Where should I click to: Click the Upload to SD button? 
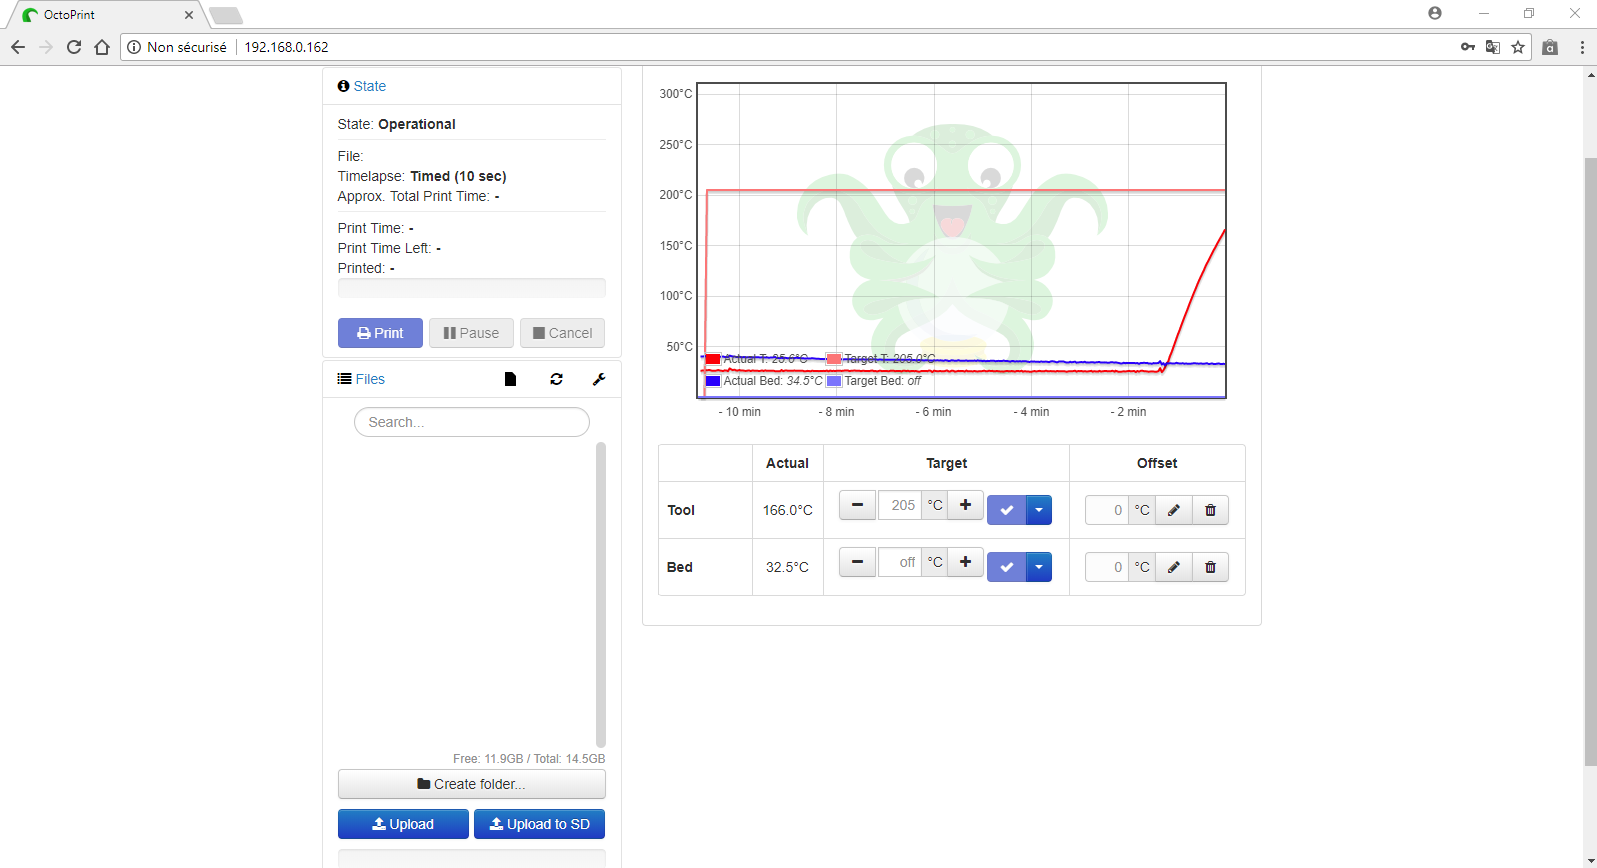point(539,824)
